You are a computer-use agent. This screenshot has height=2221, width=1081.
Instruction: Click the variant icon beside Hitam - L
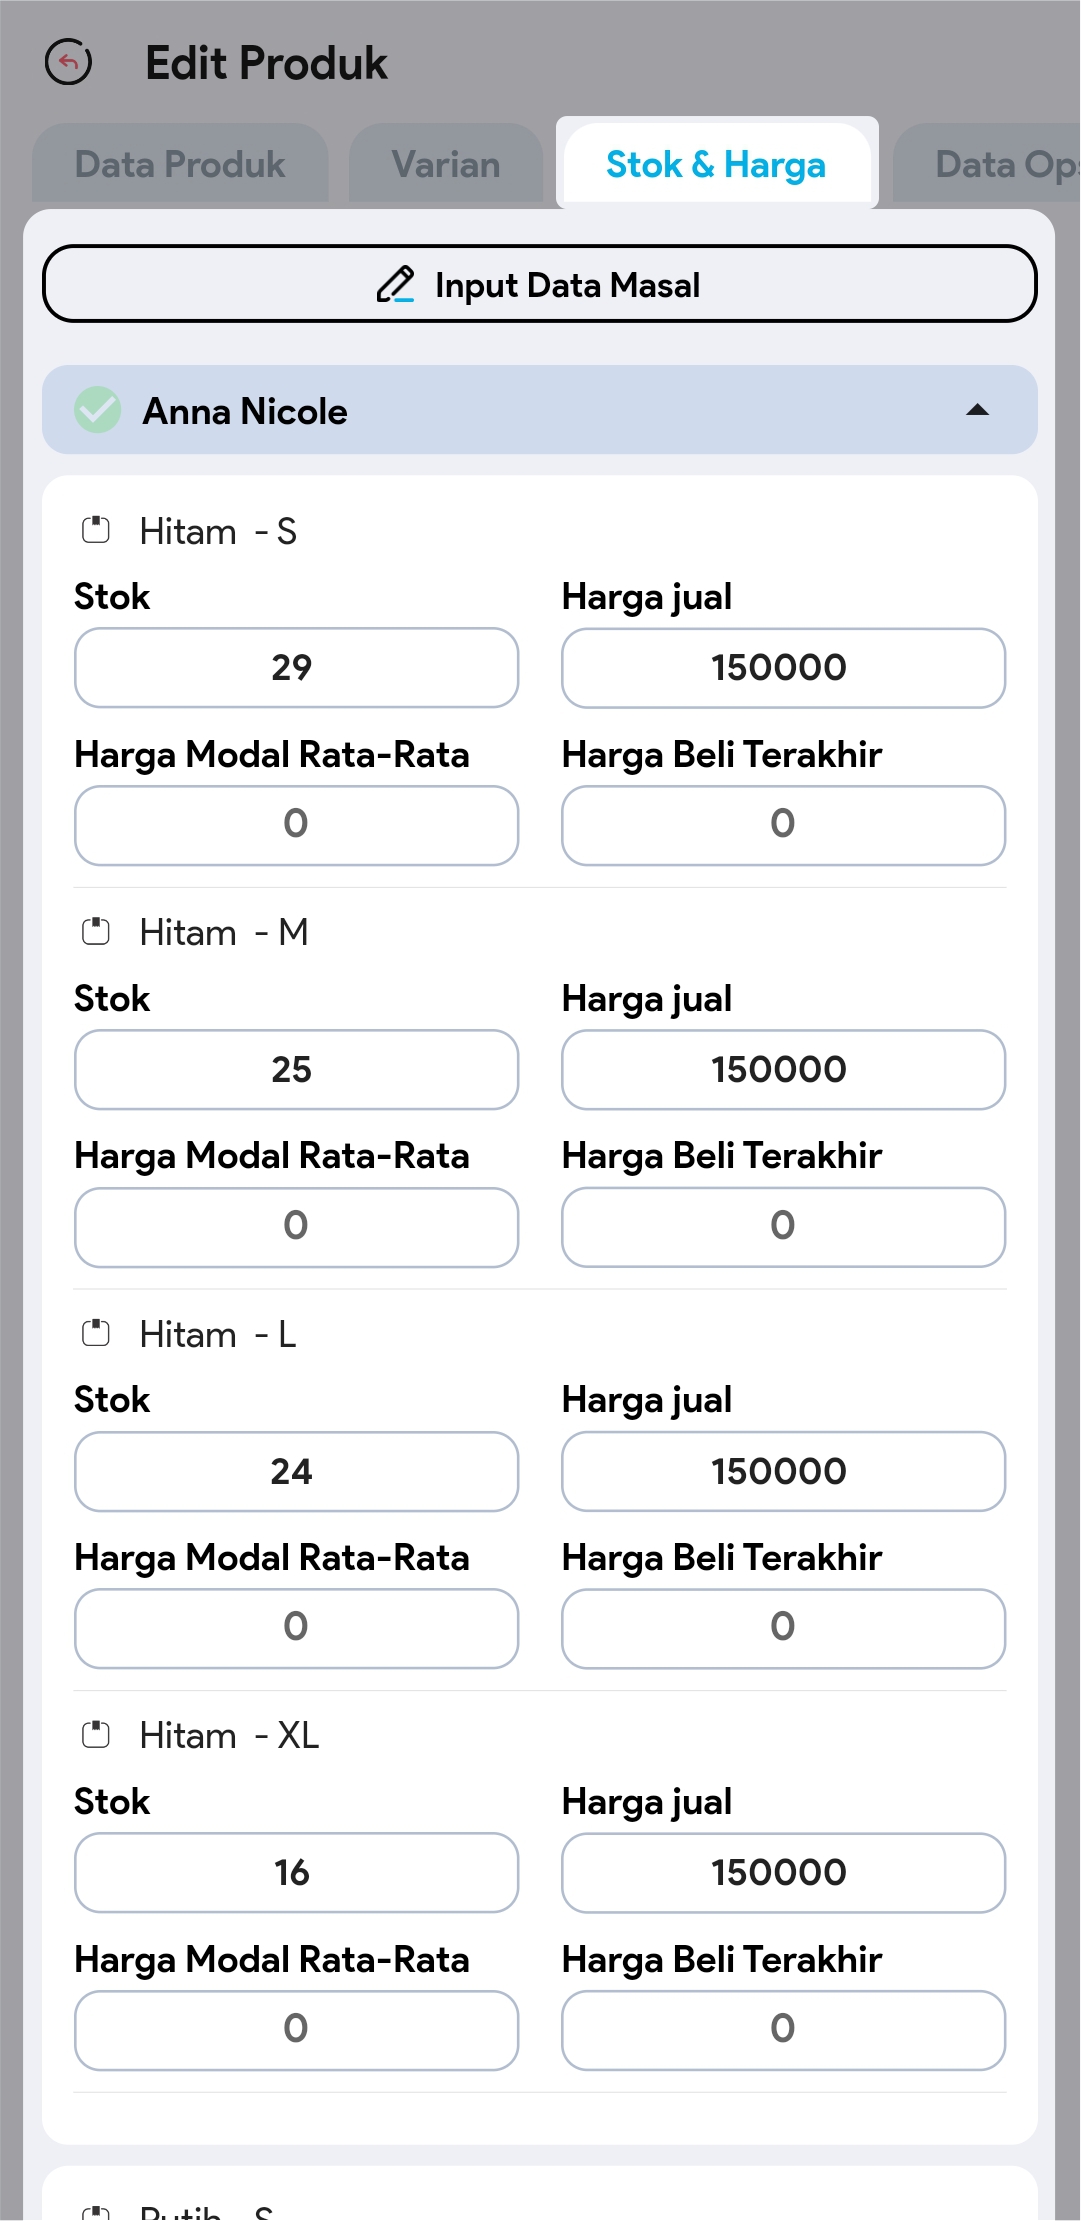[x=96, y=1333]
